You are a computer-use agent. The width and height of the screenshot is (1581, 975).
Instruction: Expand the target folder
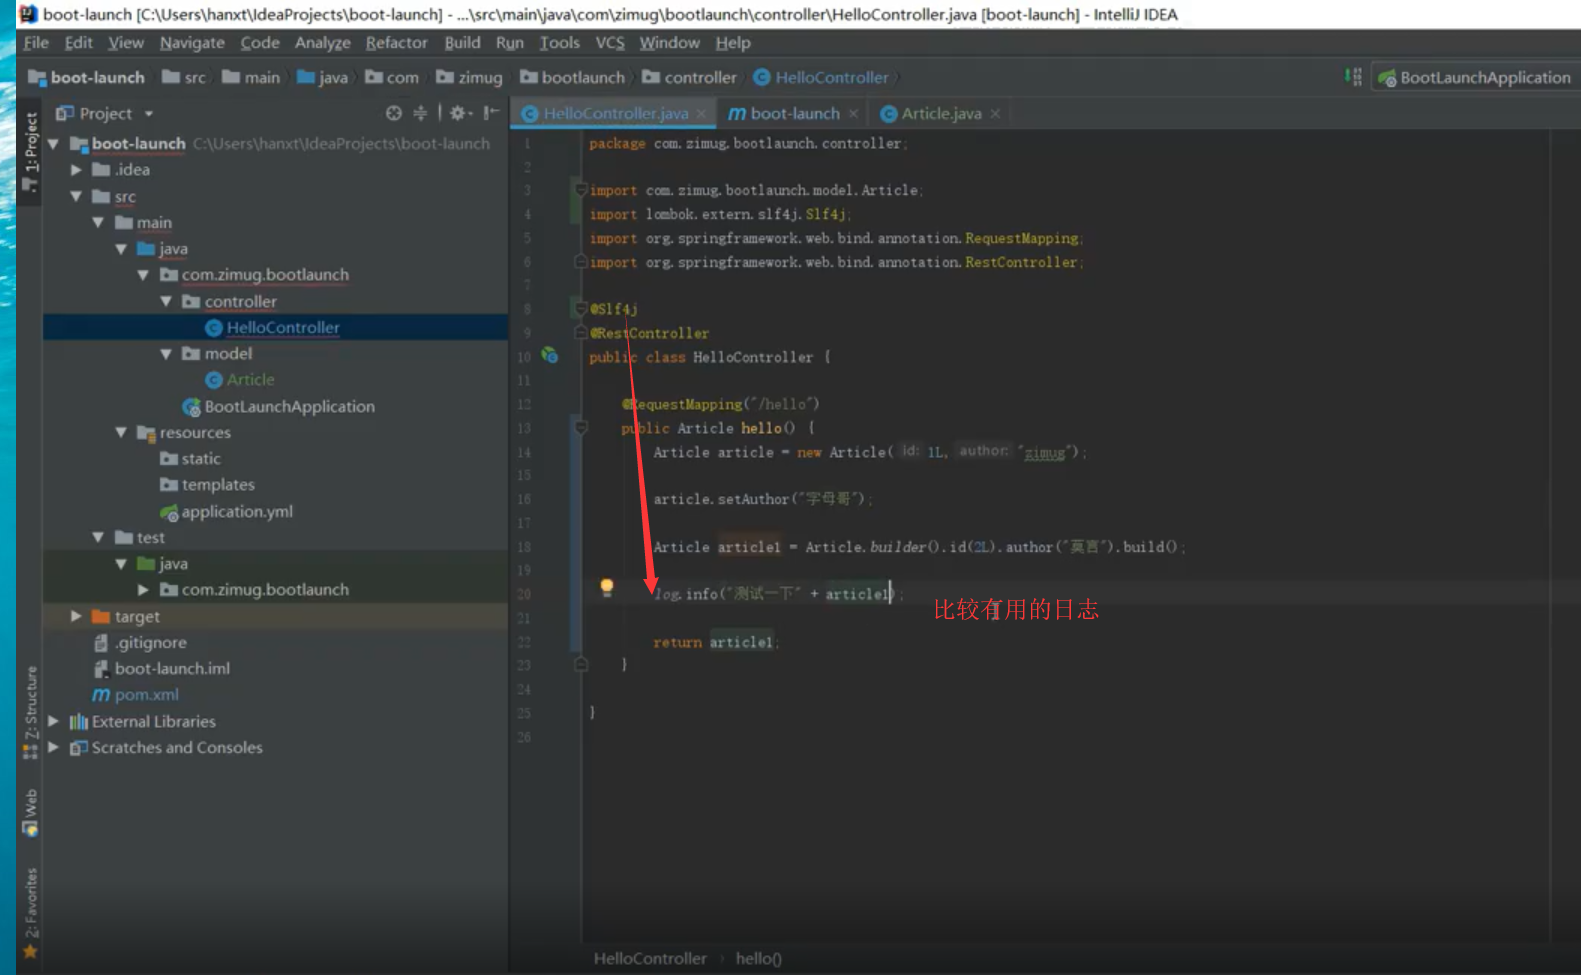(x=76, y=616)
